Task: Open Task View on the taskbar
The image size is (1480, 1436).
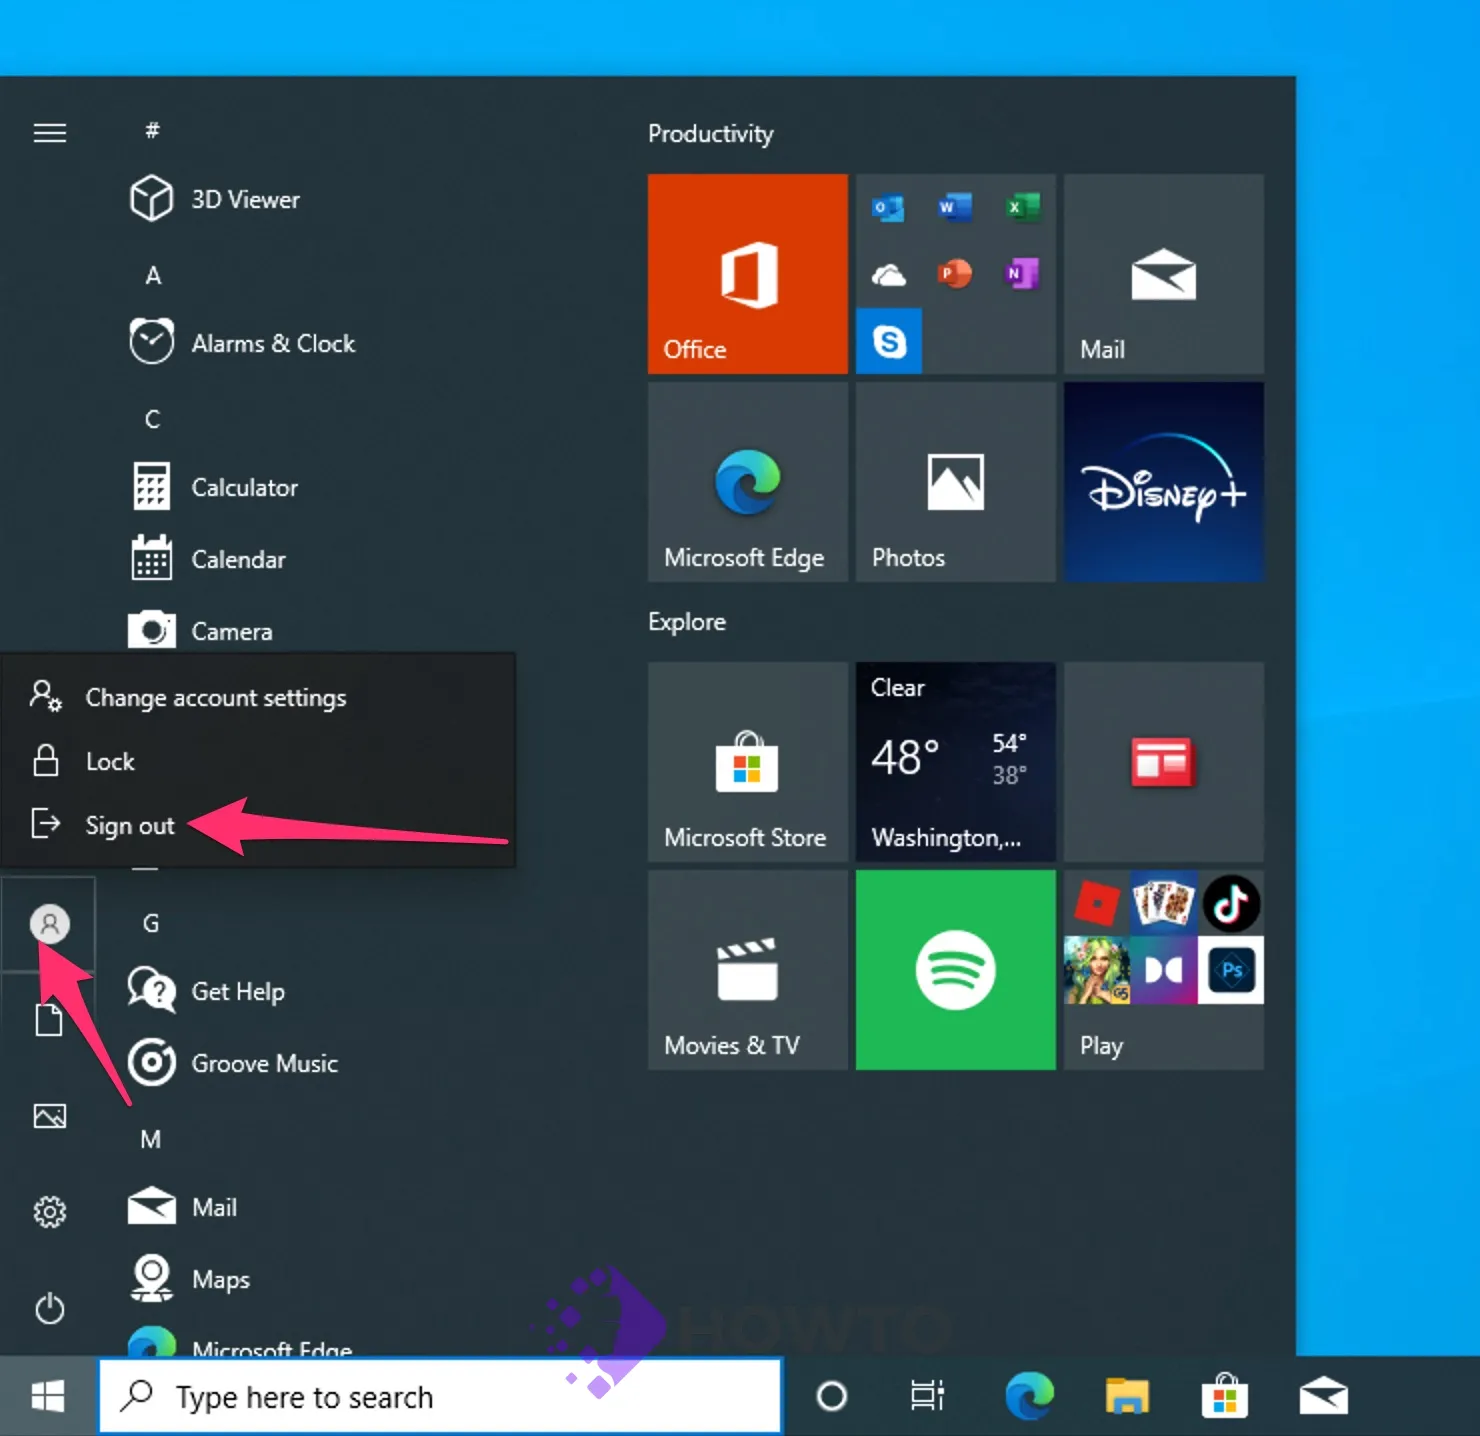Action: 927,1396
